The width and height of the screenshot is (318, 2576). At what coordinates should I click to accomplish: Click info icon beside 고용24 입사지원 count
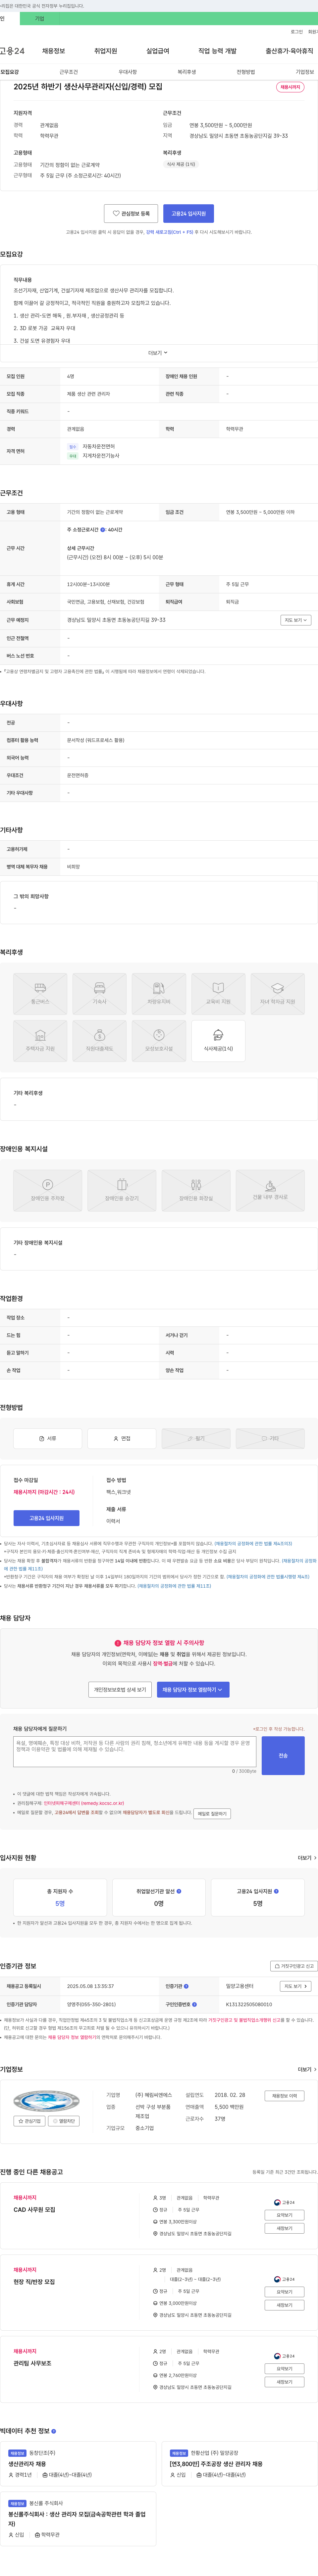[276, 1891]
